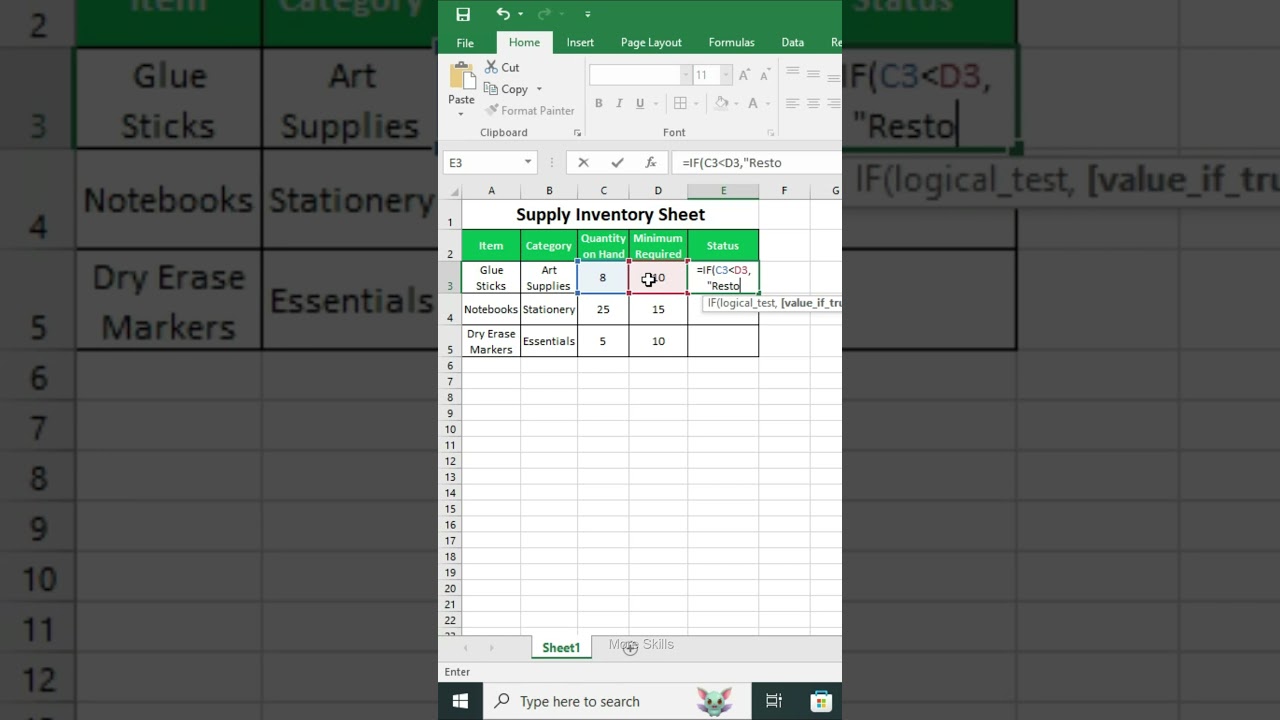Open the Underline style dropdown
The width and height of the screenshot is (1280, 720).
click(x=655, y=103)
